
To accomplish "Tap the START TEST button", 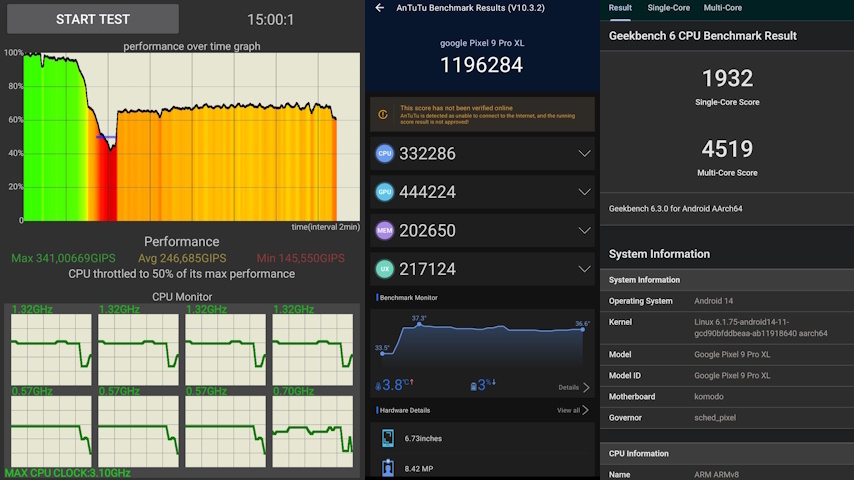I will click(93, 19).
